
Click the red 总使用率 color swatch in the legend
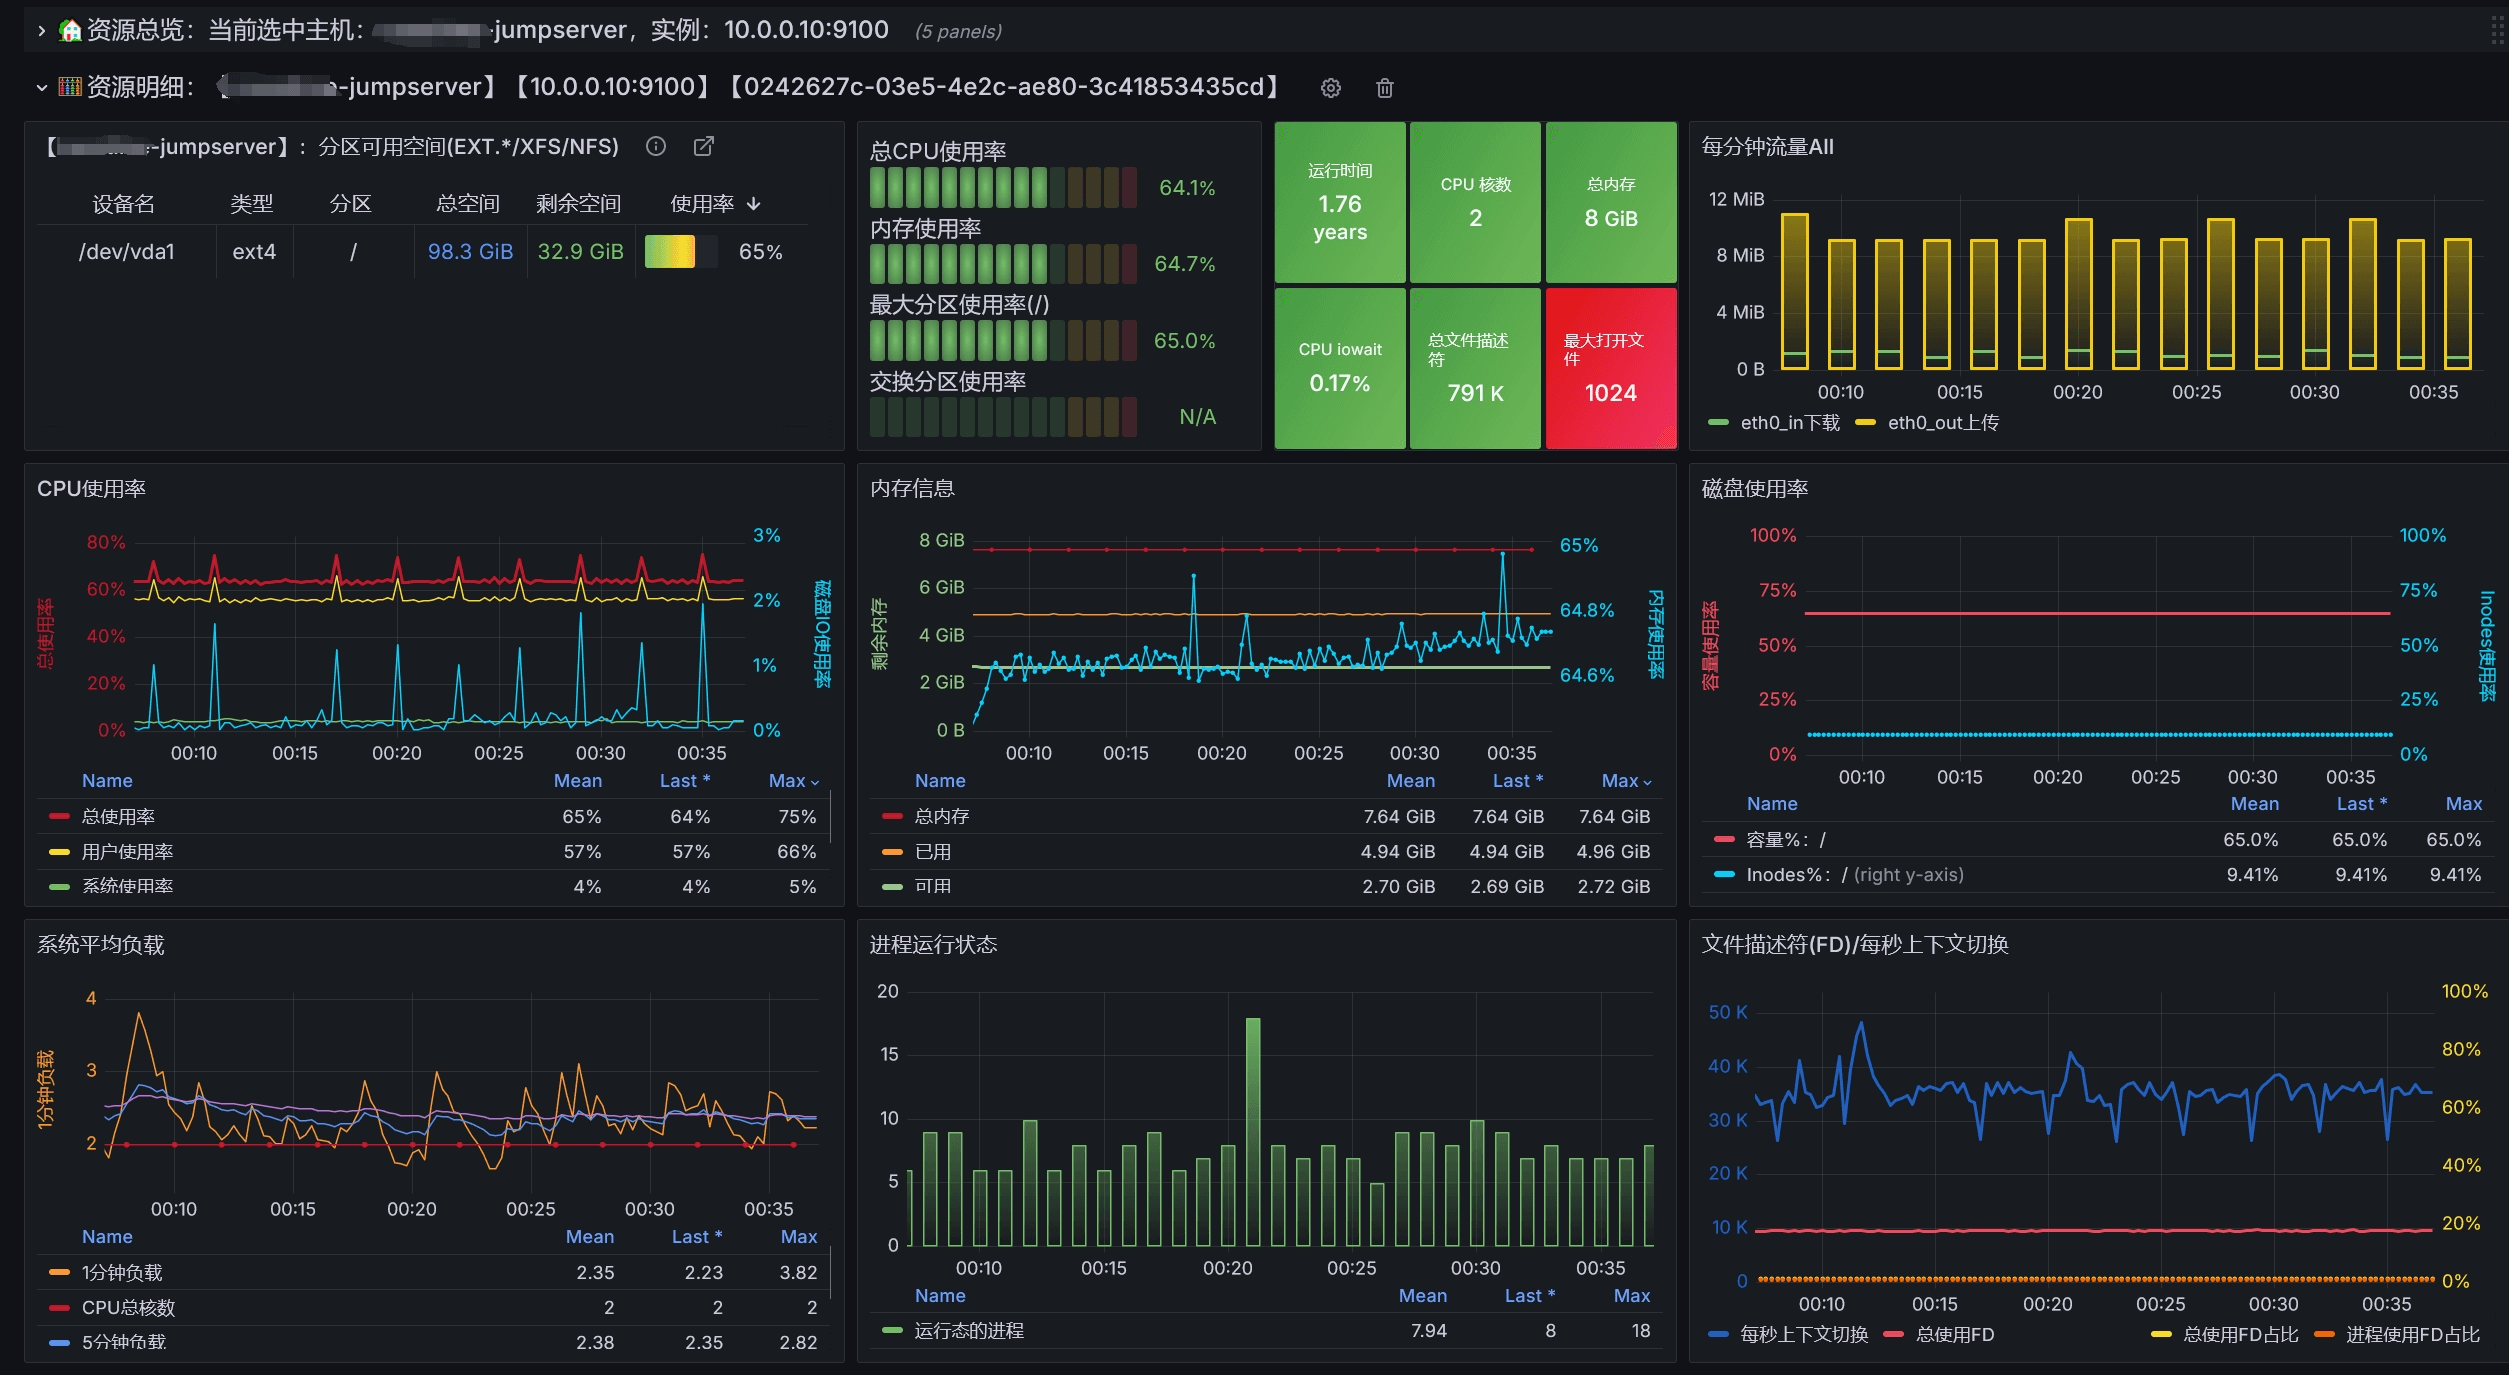(x=59, y=817)
